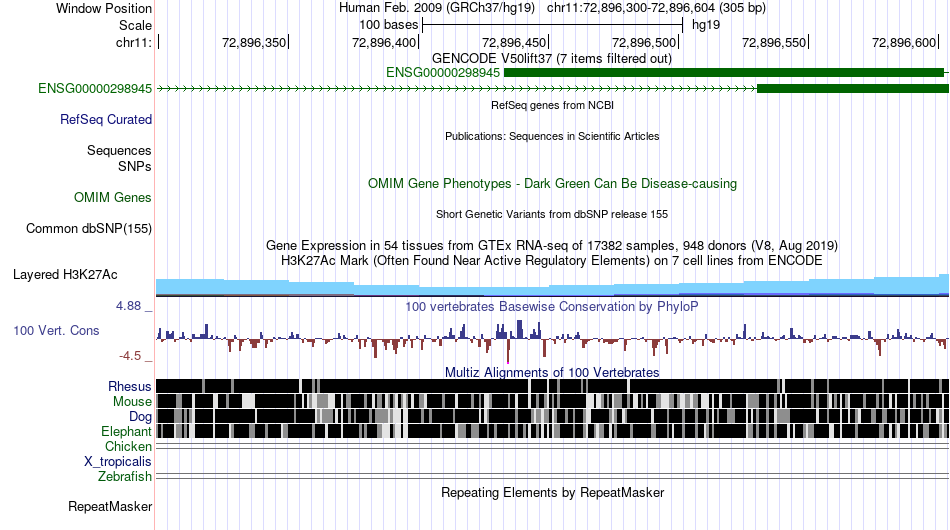This screenshot has height=530, width=950.
Task: Click the Common dbSNP(155) track label
Action: point(89,228)
